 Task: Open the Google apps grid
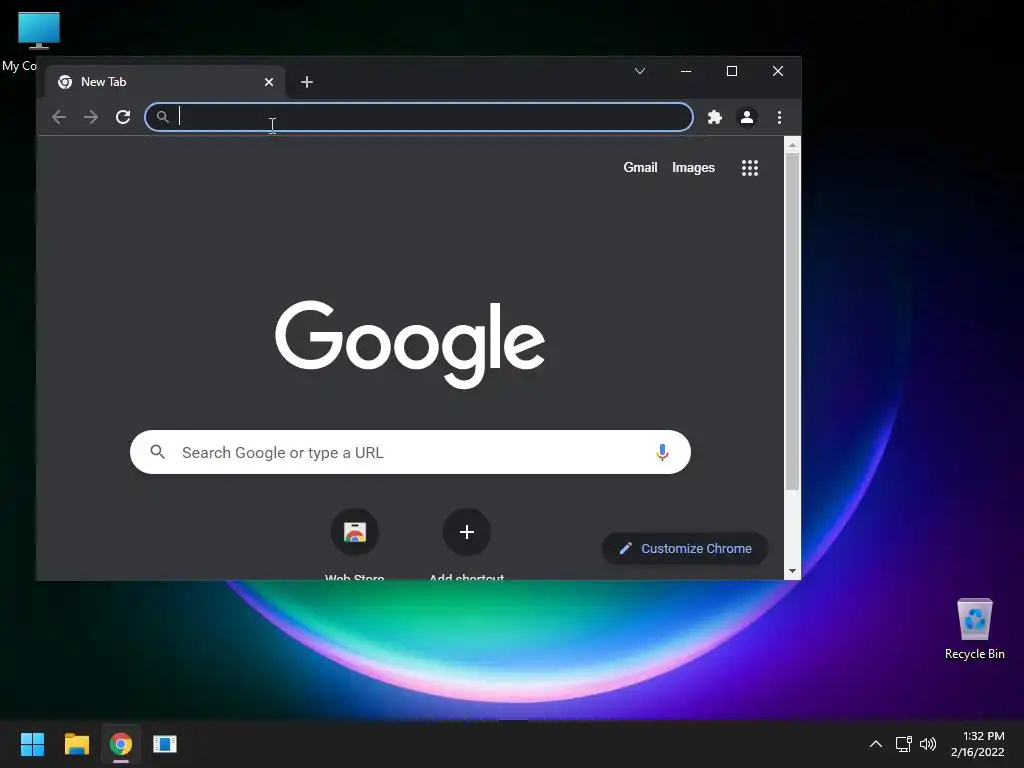pos(750,168)
